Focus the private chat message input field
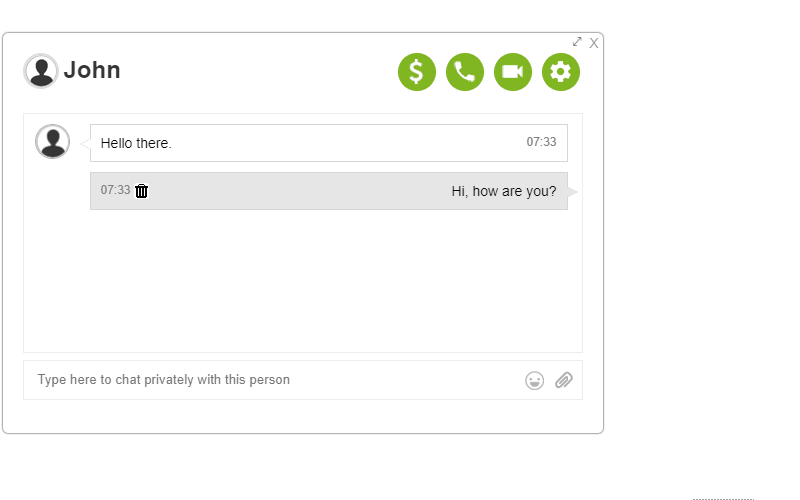 tap(270, 380)
